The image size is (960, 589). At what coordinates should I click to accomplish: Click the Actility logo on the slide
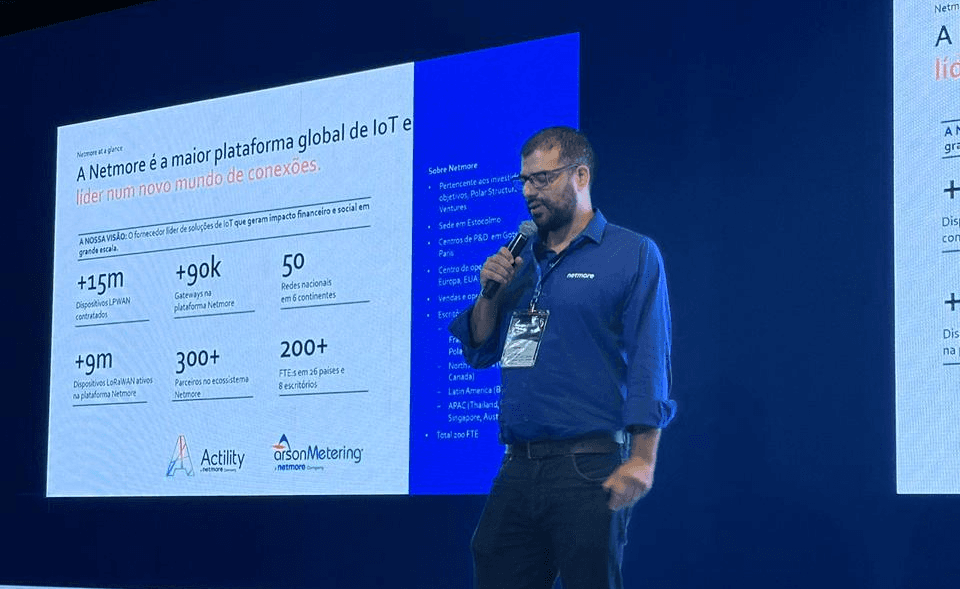(205, 457)
